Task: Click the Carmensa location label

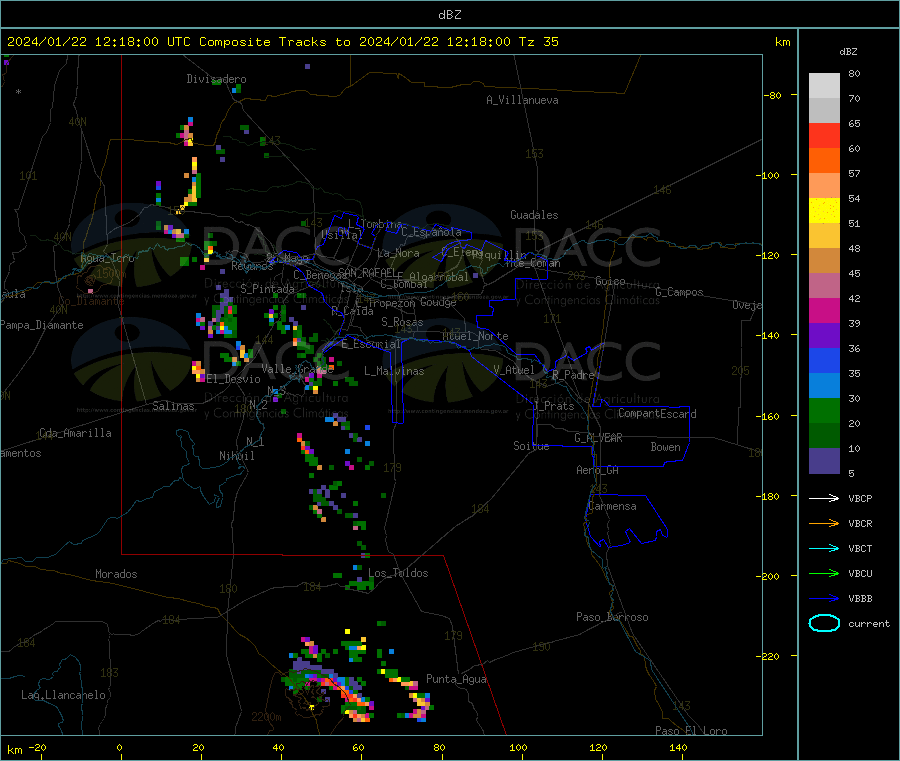Action: pos(612,506)
